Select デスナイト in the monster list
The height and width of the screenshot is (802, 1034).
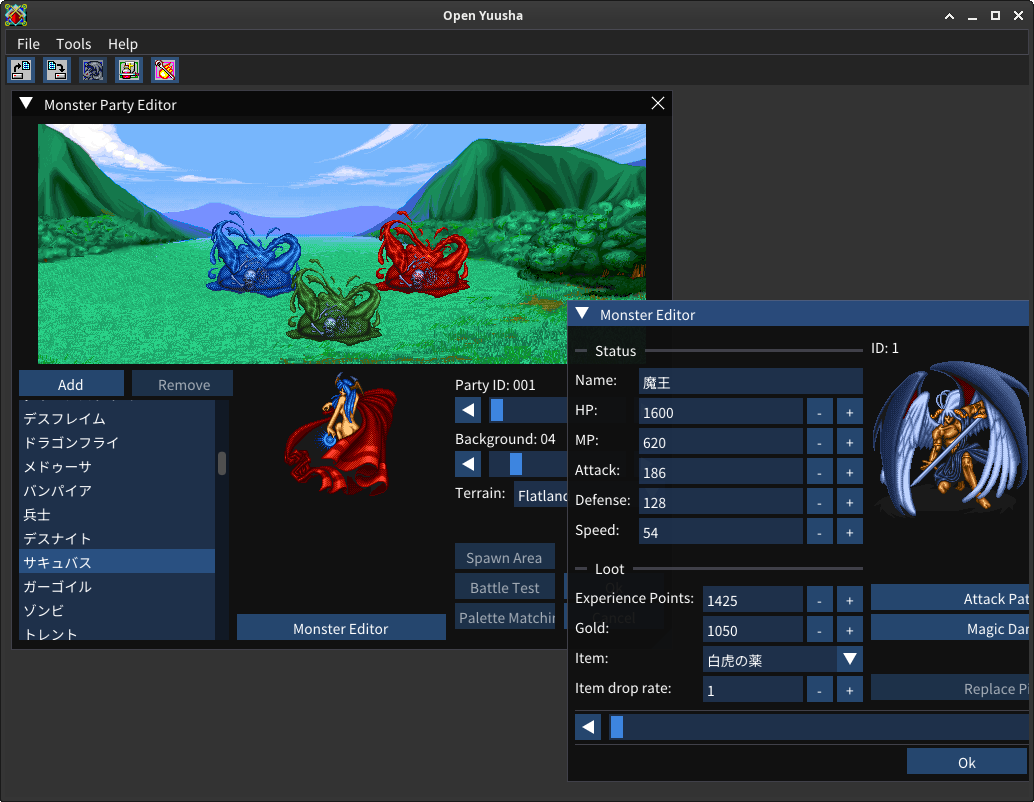[x=117, y=538]
